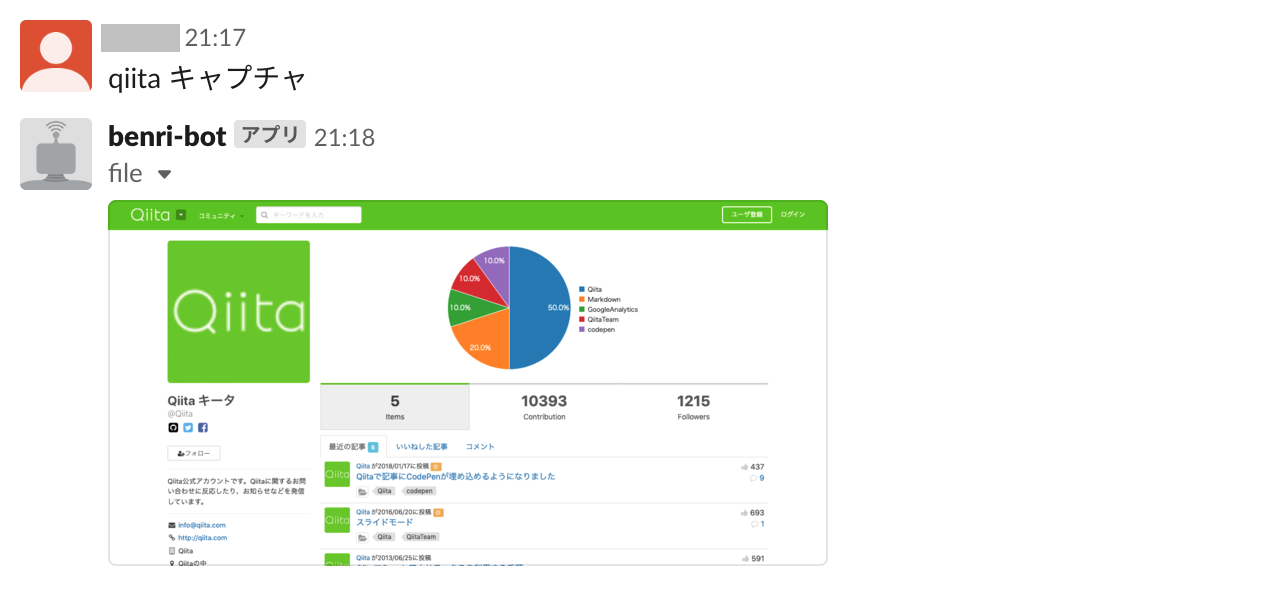Click the codepen tag on the first article
The width and height of the screenshot is (1262, 602).
point(420,491)
